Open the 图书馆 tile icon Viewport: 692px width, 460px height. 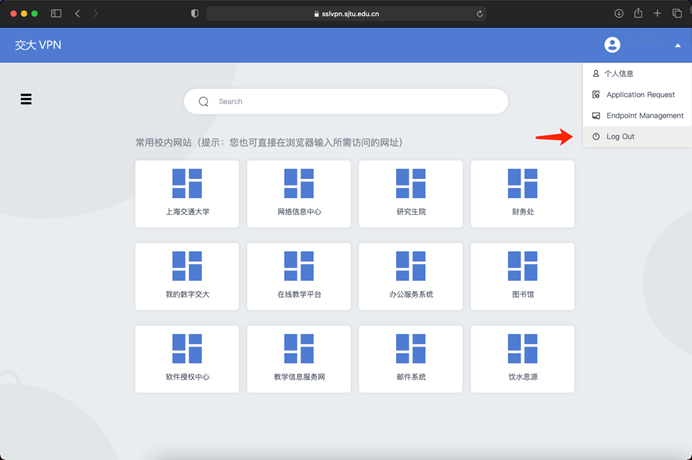(523, 266)
